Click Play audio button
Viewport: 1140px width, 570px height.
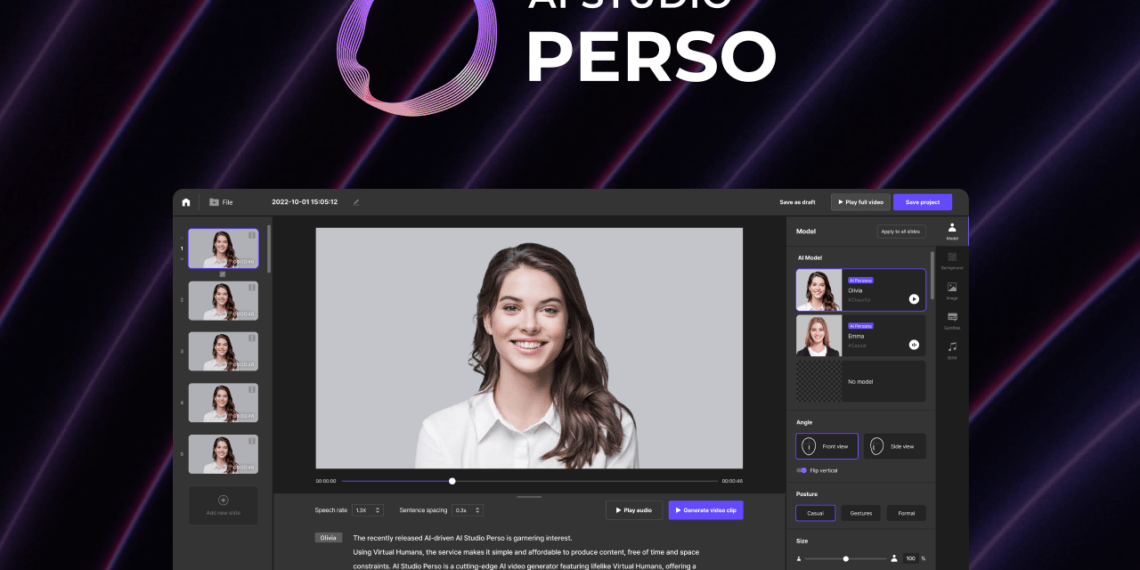coord(634,510)
